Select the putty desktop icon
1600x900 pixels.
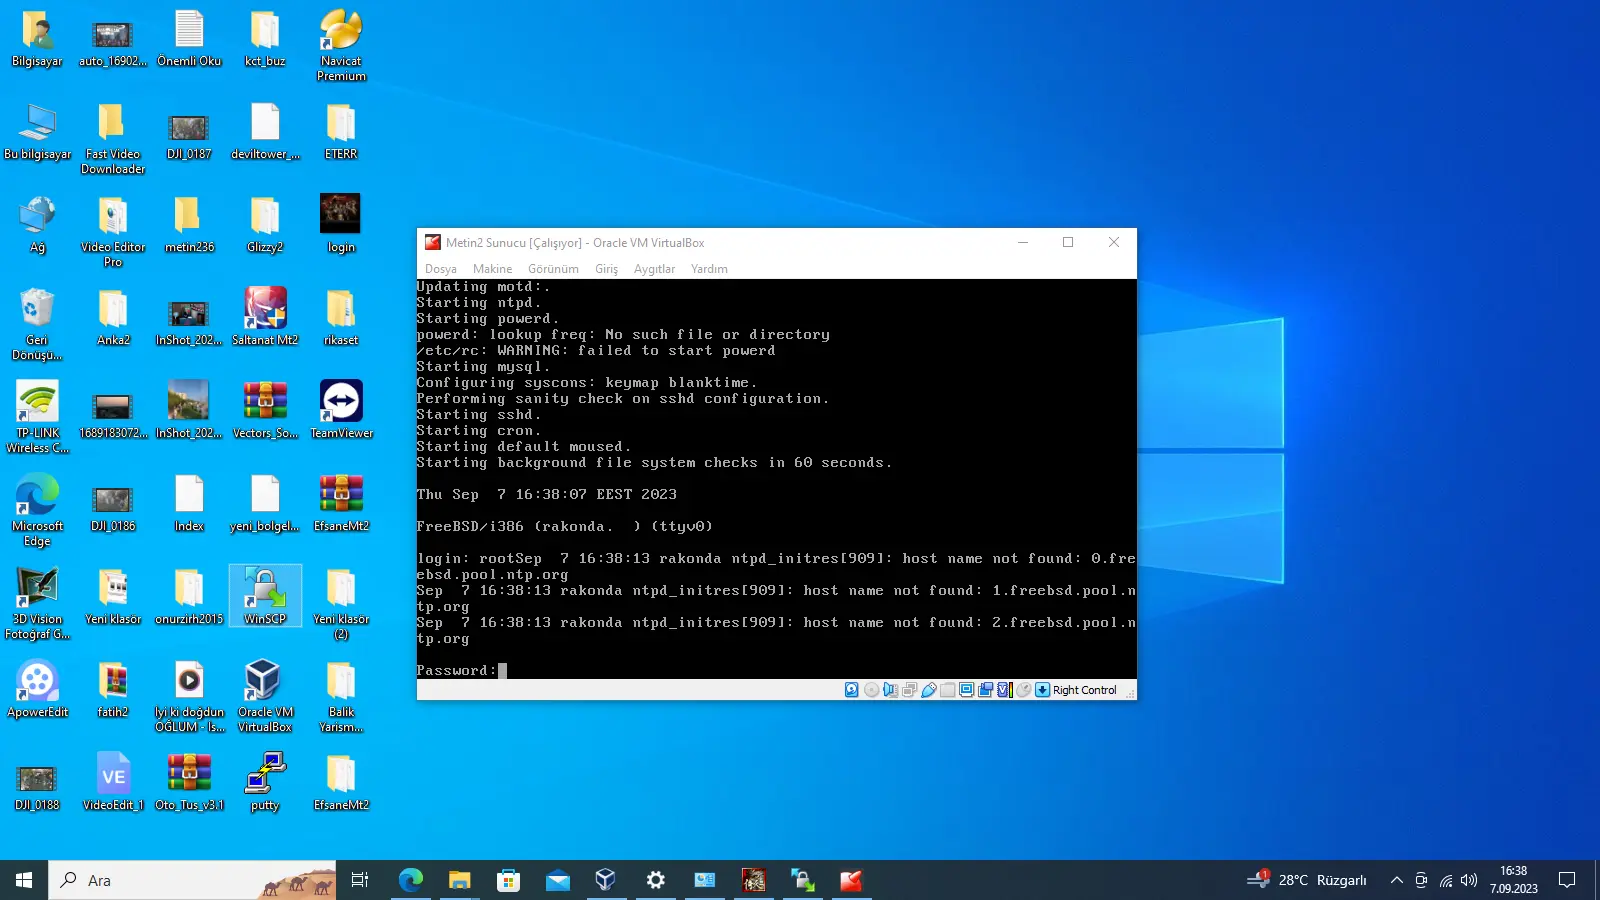(265, 781)
